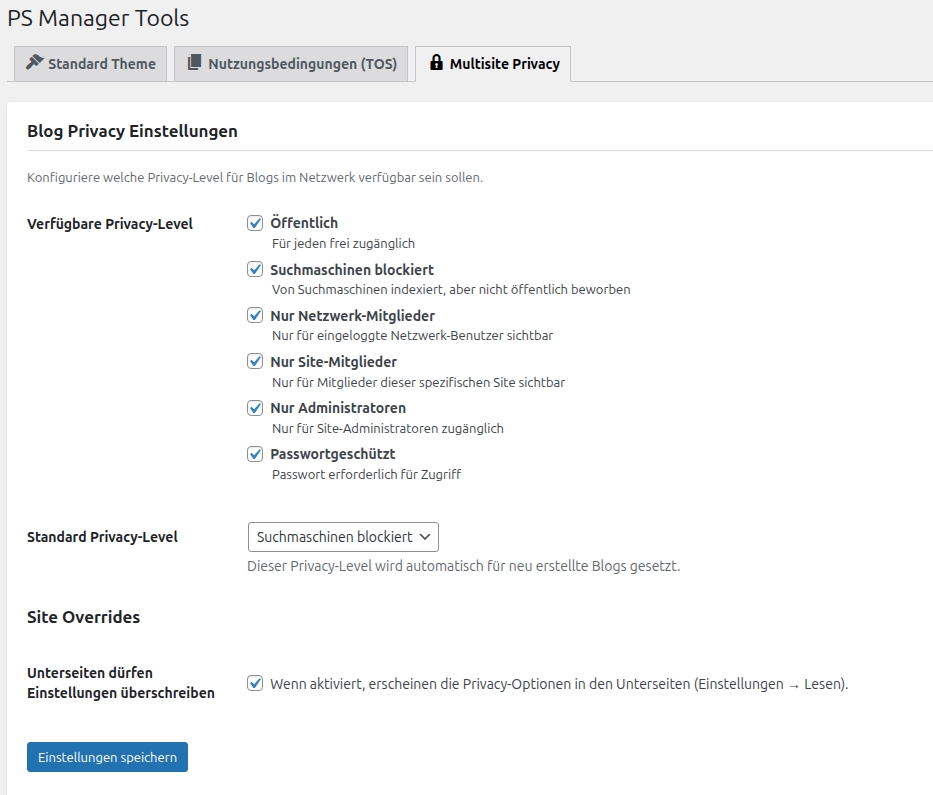Uncheck the Nur Administratoren checkbox

[255, 407]
